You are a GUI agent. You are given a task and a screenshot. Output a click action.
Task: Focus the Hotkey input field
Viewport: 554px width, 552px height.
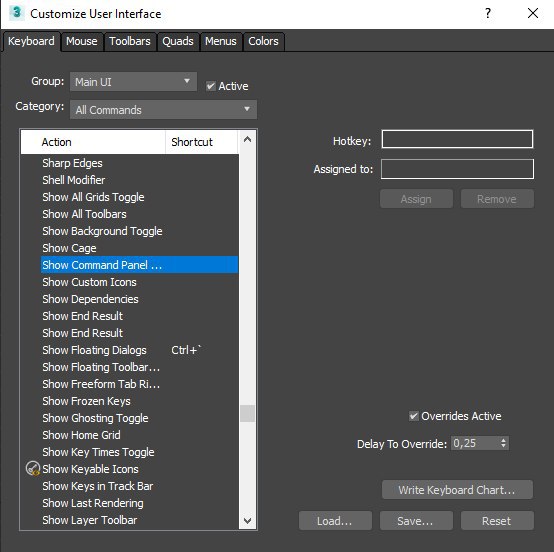[x=457, y=139]
